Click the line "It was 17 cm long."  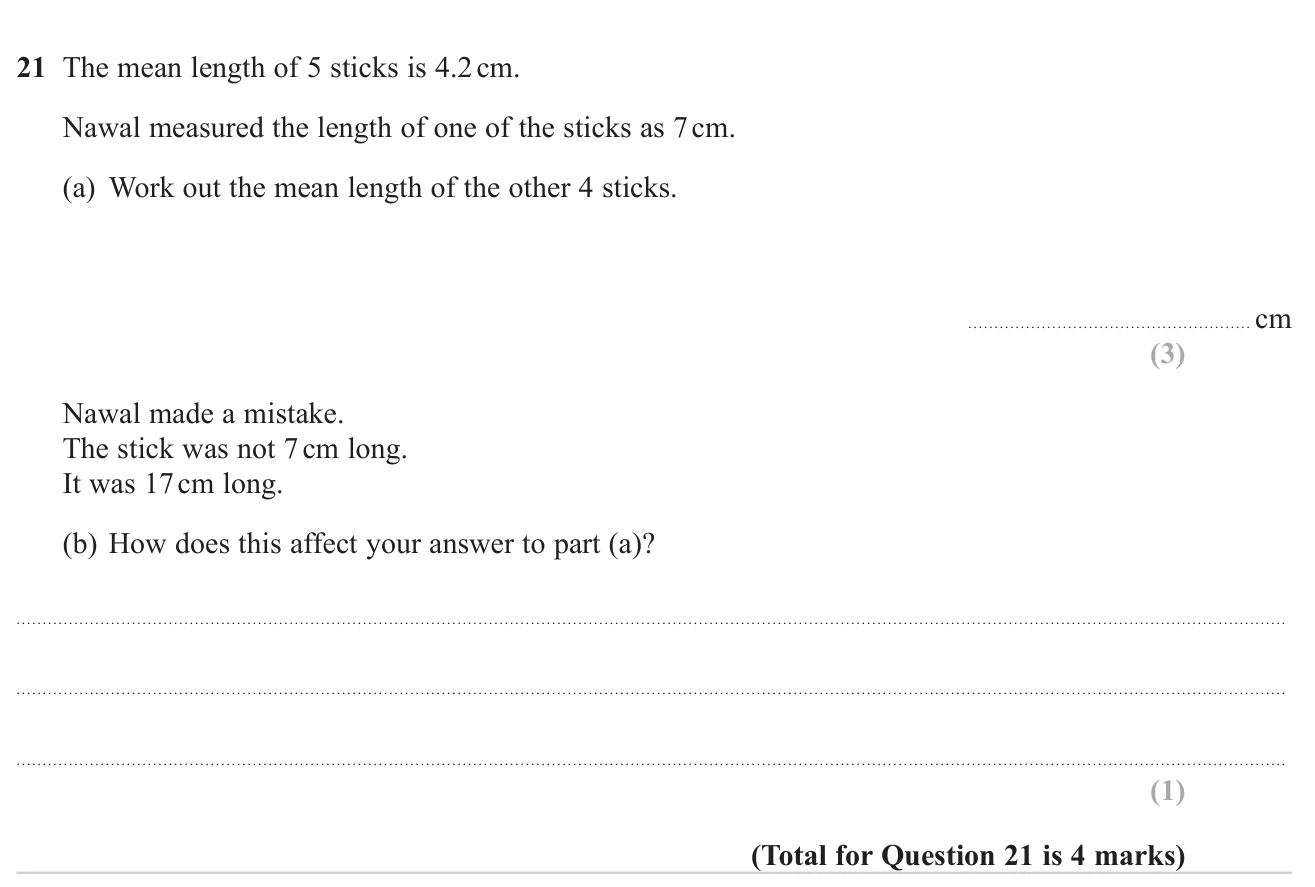pos(172,485)
